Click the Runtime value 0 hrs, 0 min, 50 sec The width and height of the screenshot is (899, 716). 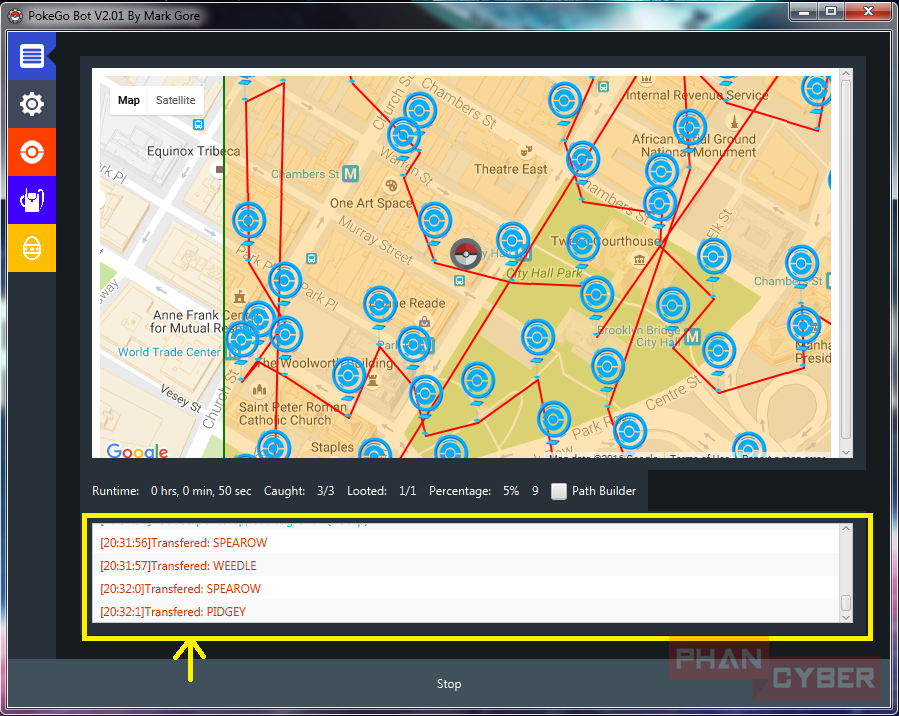[201, 491]
